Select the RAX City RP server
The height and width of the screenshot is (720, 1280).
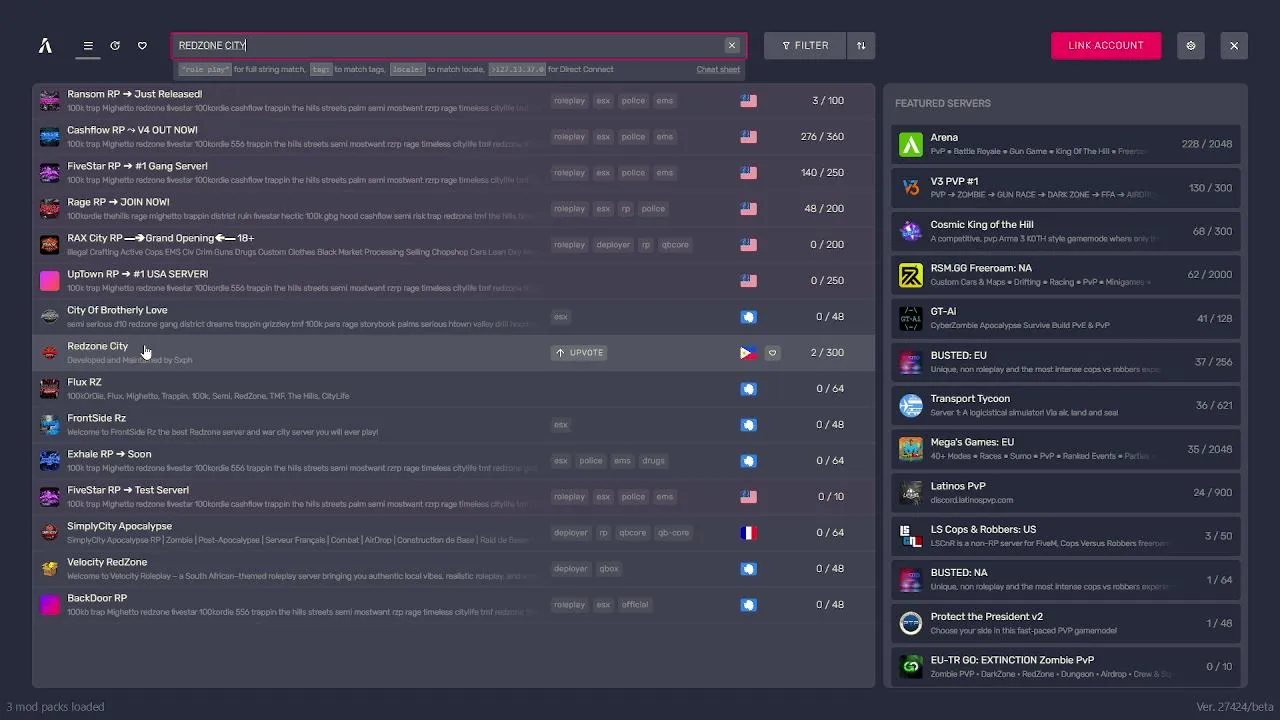(x=454, y=244)
